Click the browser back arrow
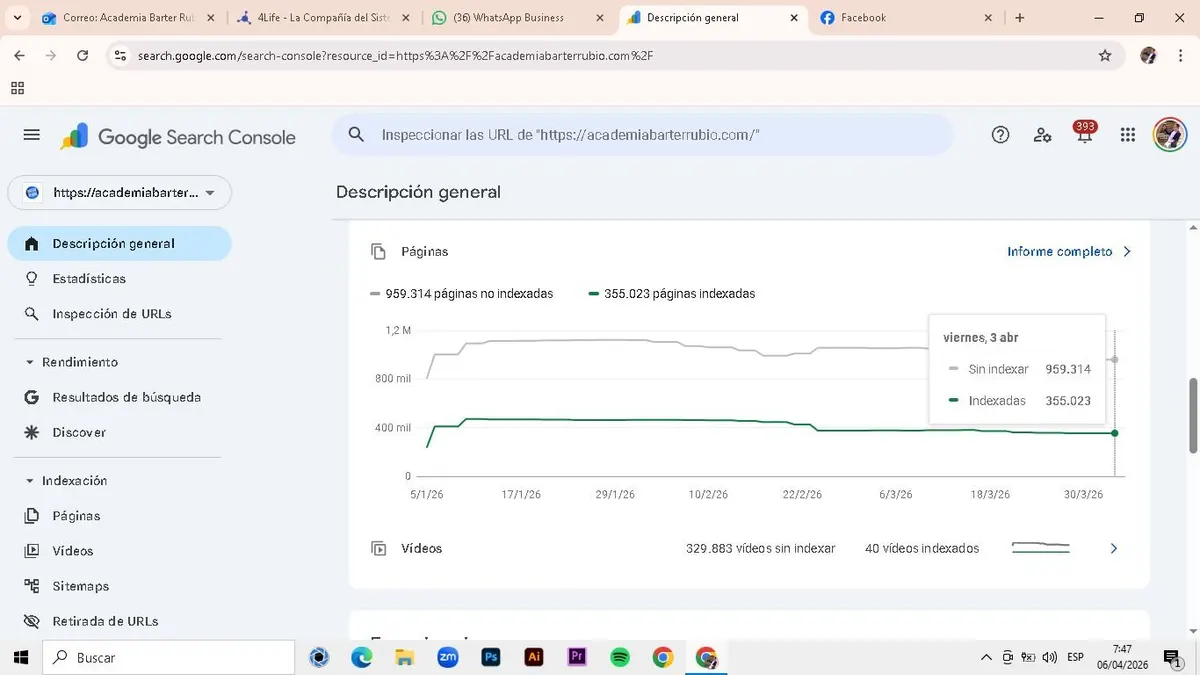The image size is (1200, 675). (x=20, y=56)
